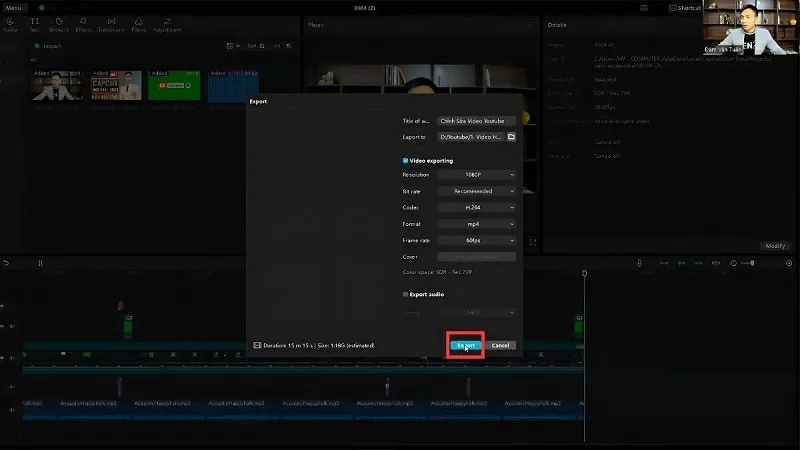Viewport: 800px width, 450px height.
Task: Open the audio Format dropdown under Export audio
Action: pos(477,312)
